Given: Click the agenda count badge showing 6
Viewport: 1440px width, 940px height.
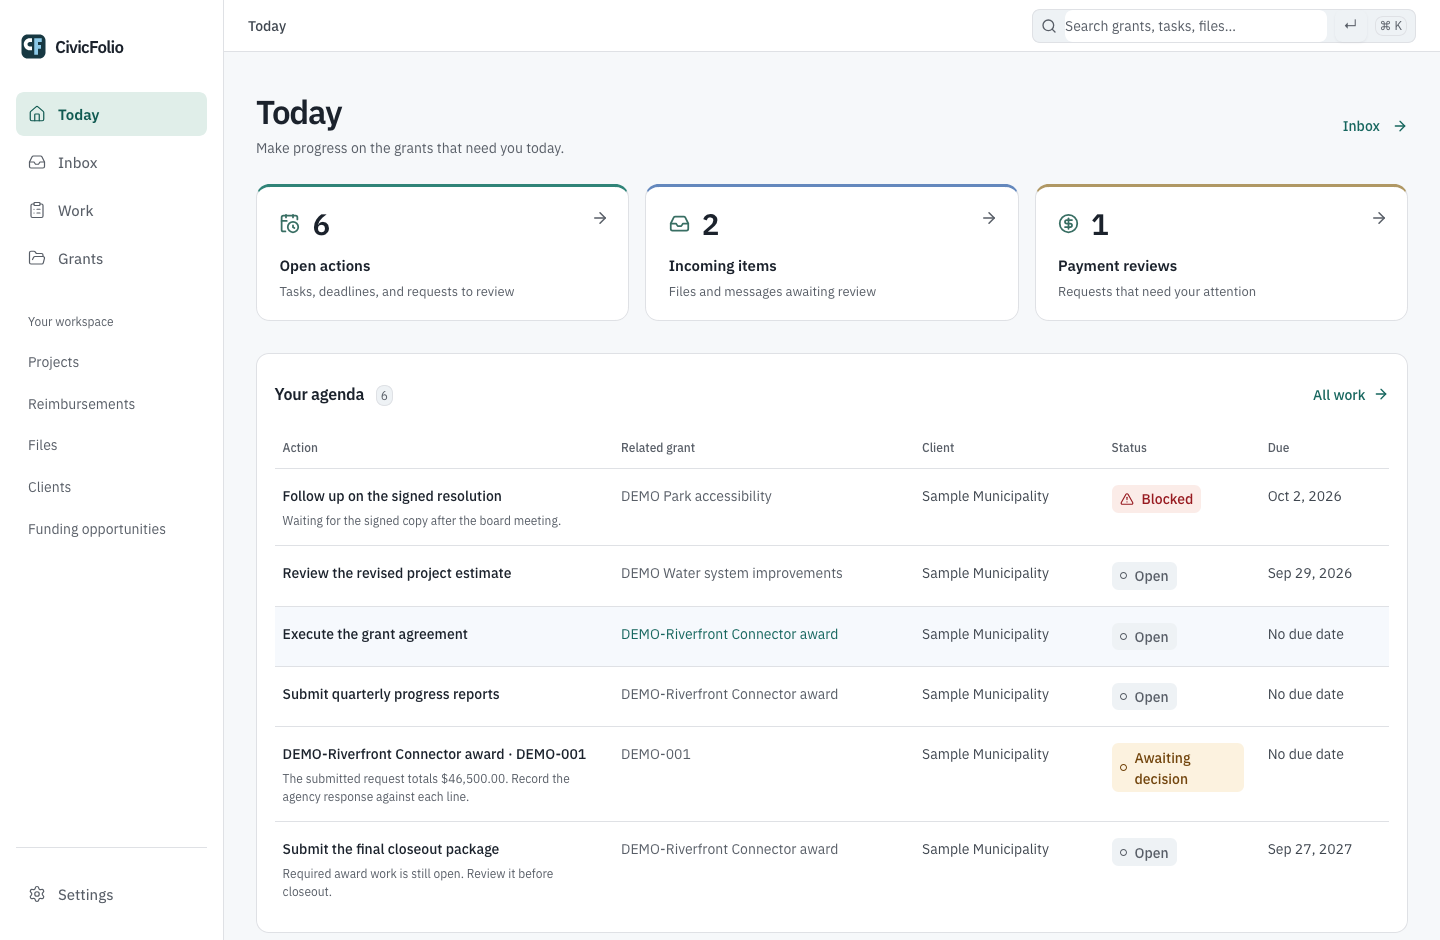Looking at the screenshot, I should (384, 396).
